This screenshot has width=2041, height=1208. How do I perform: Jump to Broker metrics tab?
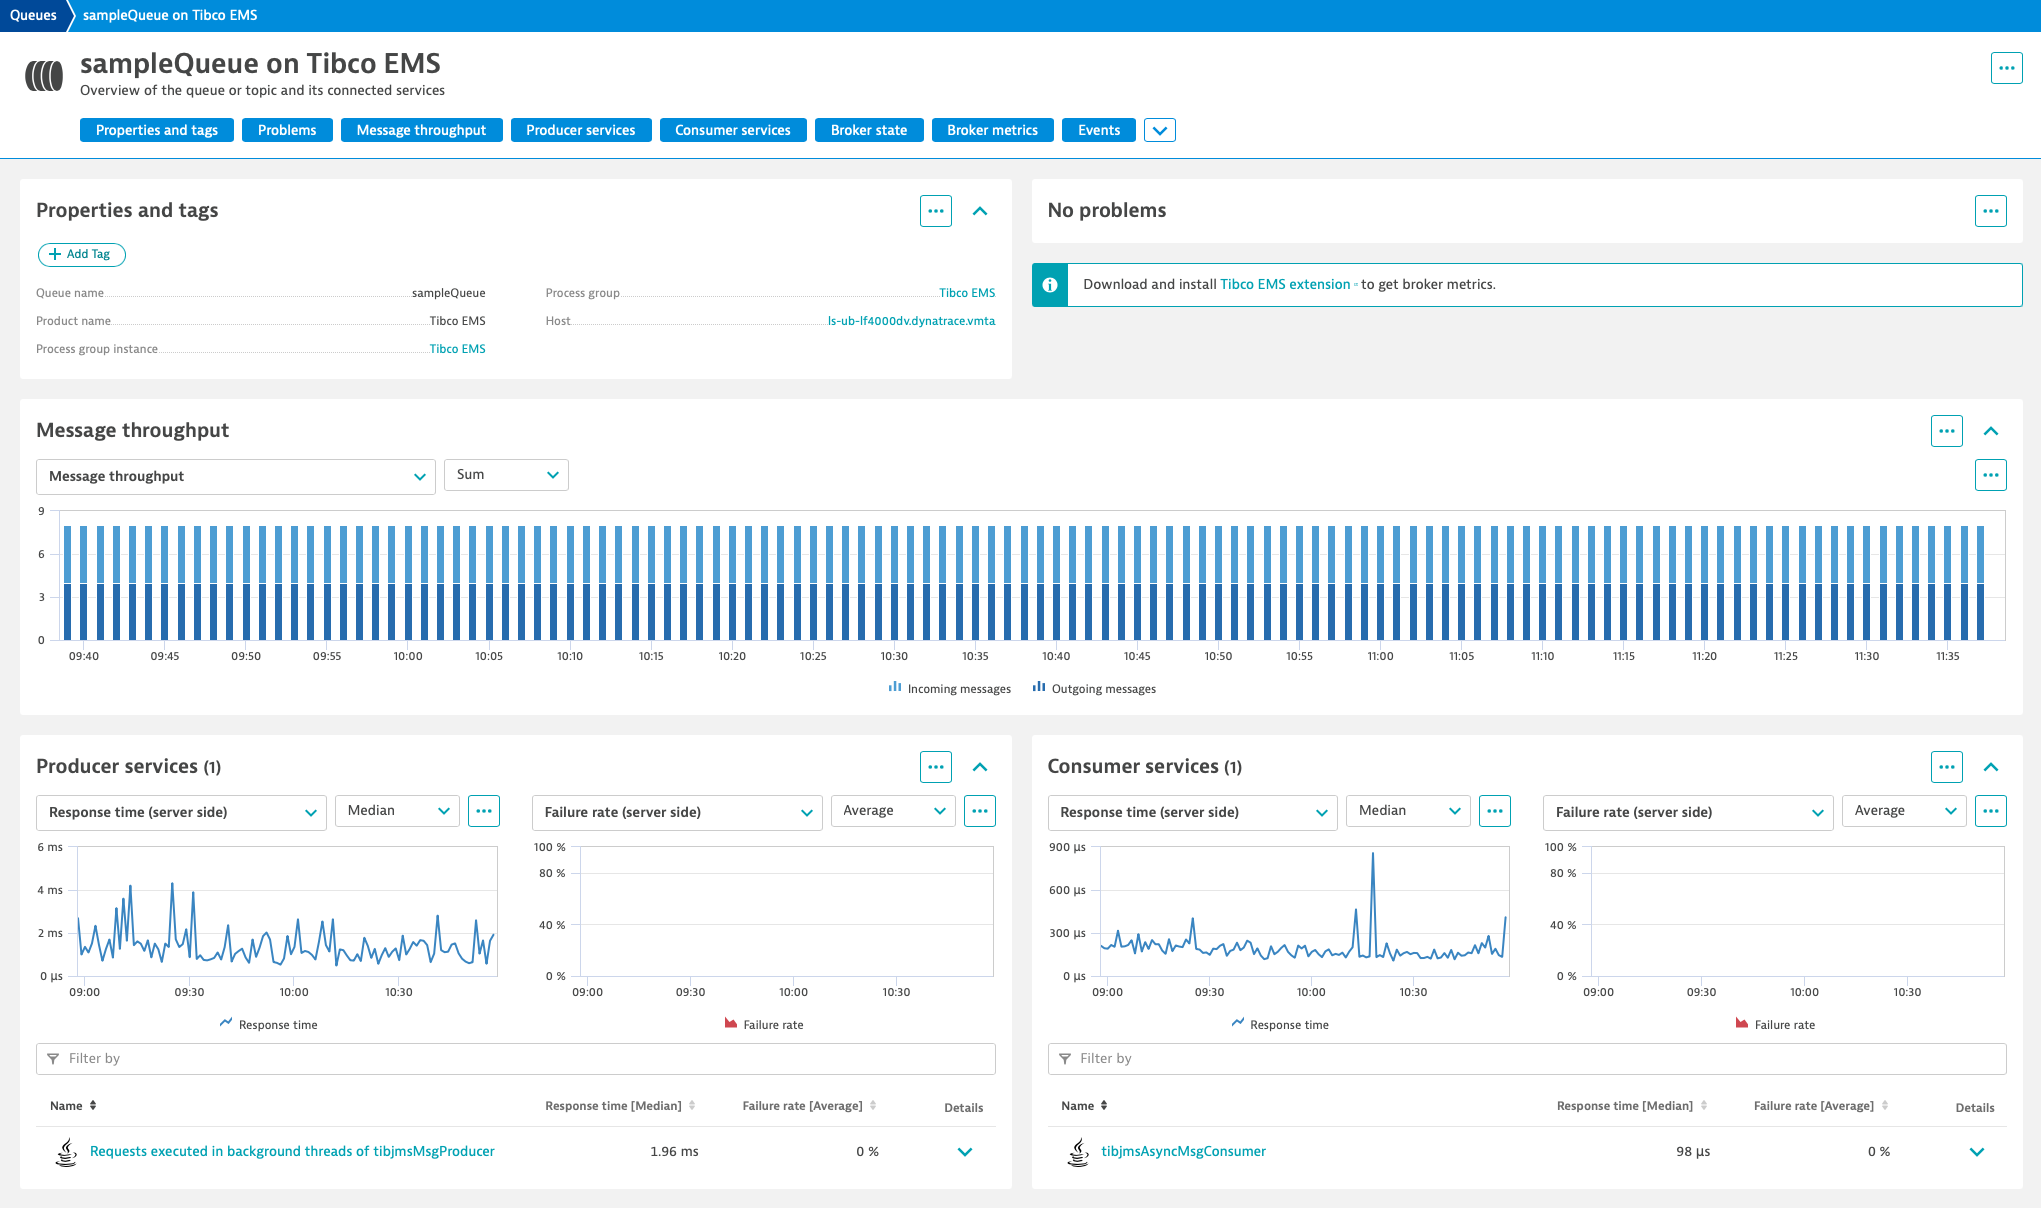pos(992,130)
